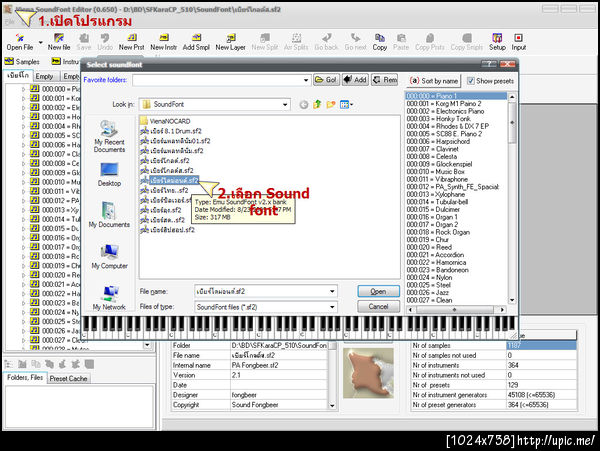Open the Open File dropdown arrow
This screenshot has height=451, width=600.
41,42
